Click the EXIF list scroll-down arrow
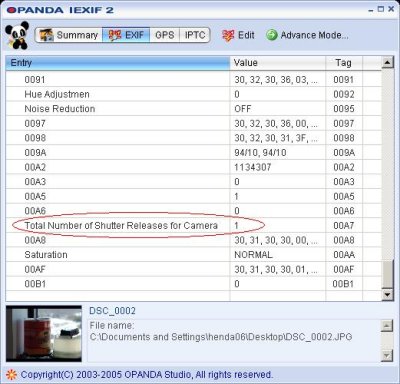The width and height of the screenshot is (400, 384). click(387, 294)
